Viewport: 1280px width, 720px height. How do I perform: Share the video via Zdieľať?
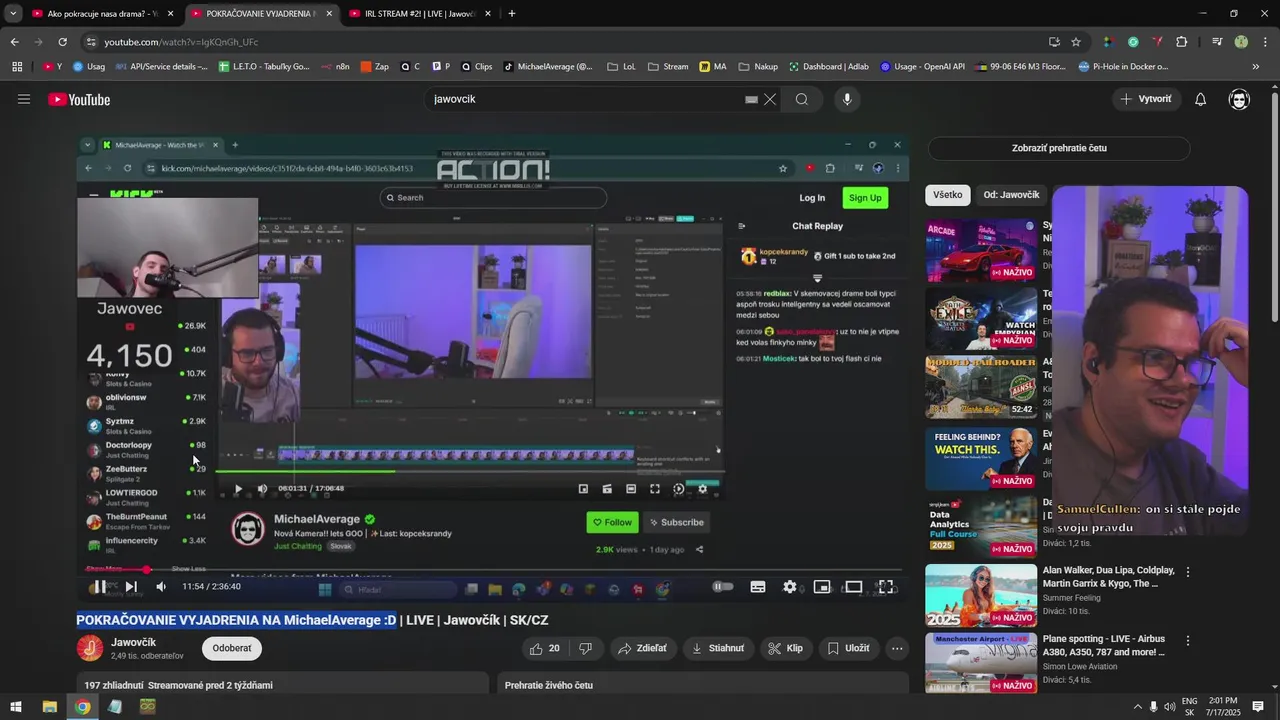[642, 648]
